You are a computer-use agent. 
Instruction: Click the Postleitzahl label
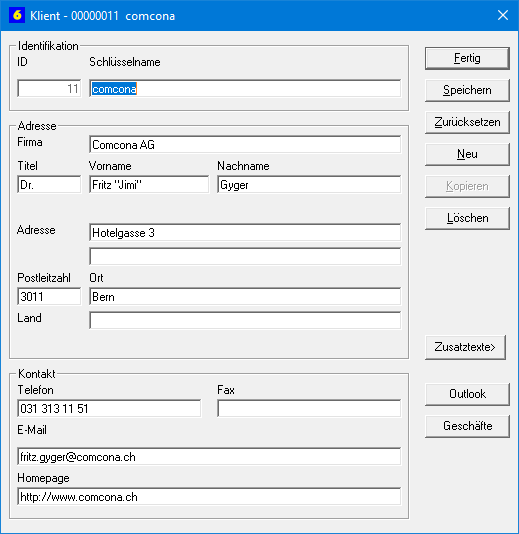coord(44,278)
